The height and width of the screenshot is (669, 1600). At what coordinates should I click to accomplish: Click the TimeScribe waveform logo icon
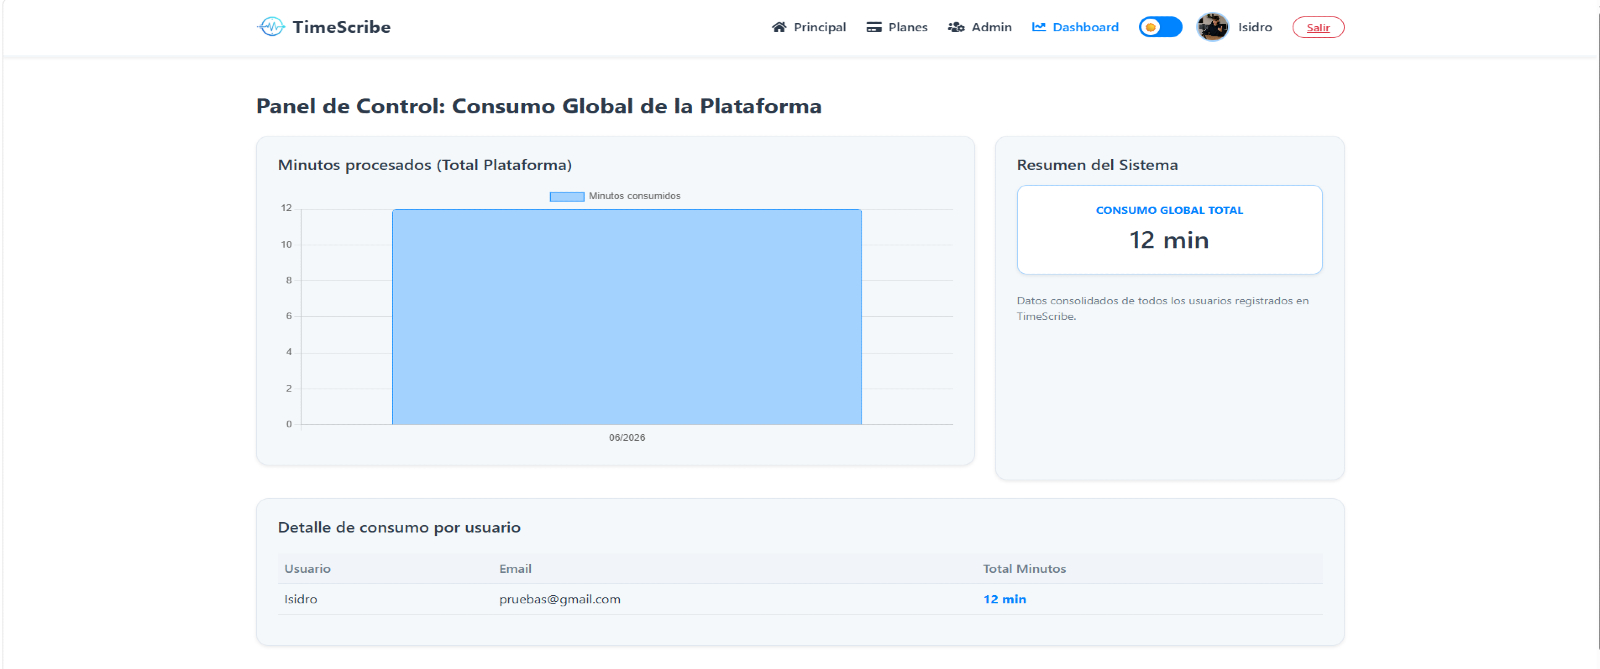click(271, 27)
